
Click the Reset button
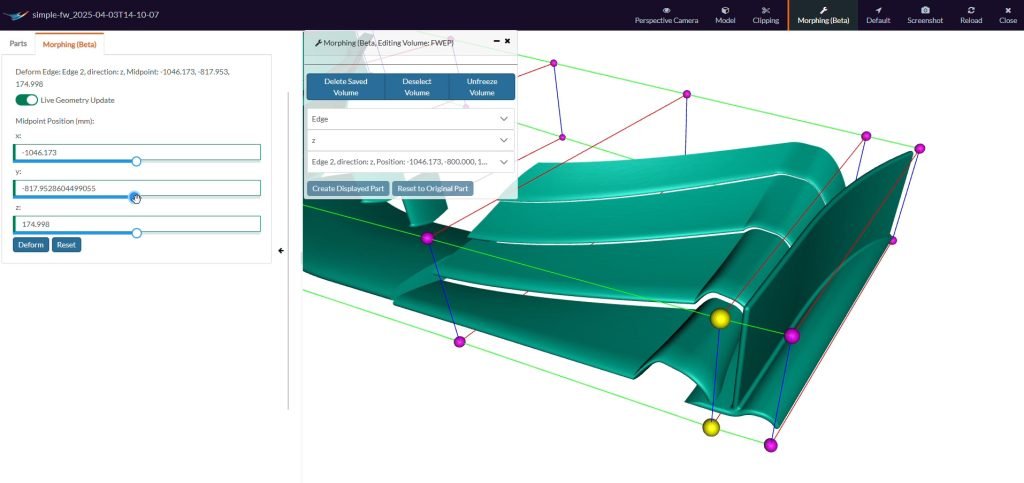tap(66, 245)
